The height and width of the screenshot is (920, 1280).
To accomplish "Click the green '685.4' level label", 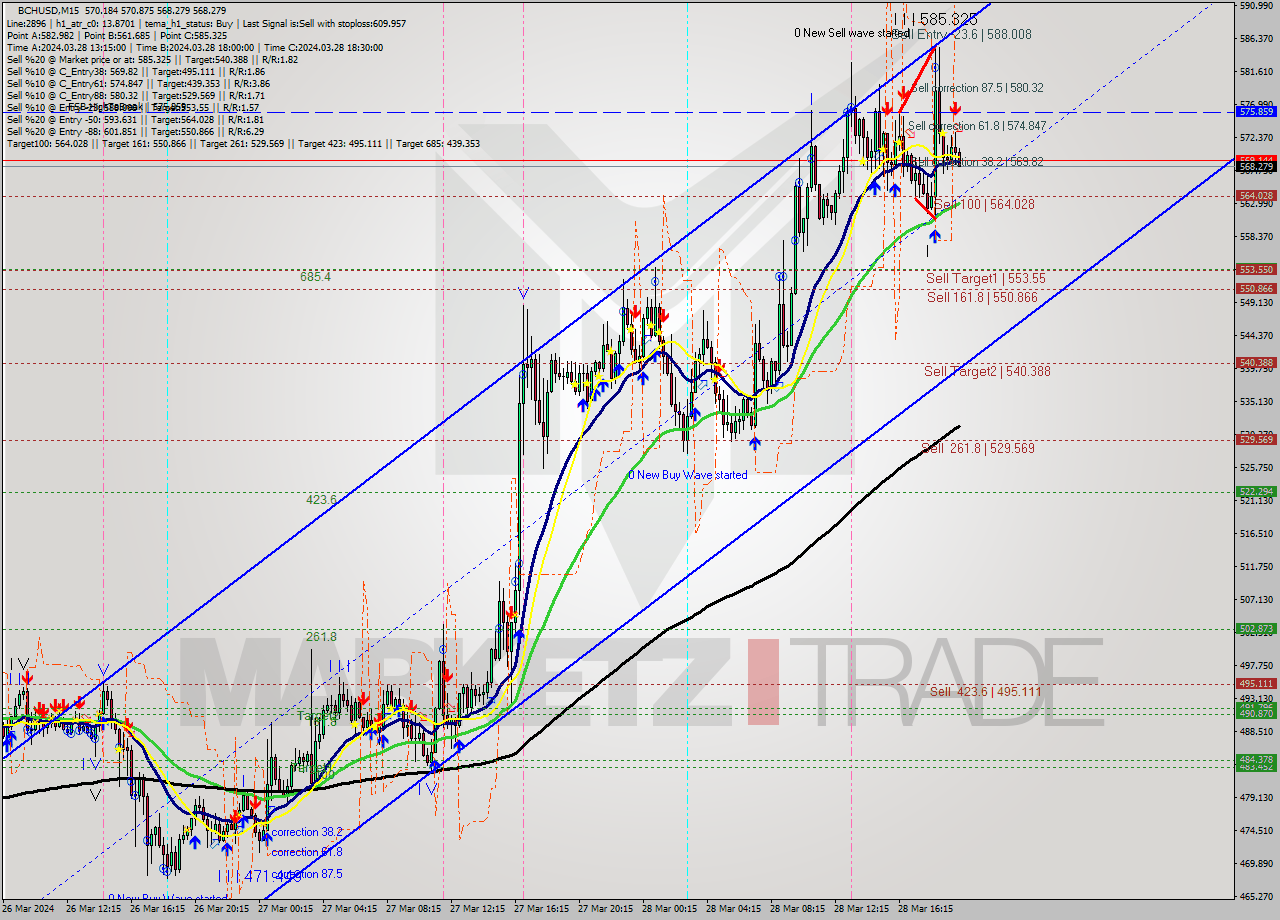I will pos(315,276).
